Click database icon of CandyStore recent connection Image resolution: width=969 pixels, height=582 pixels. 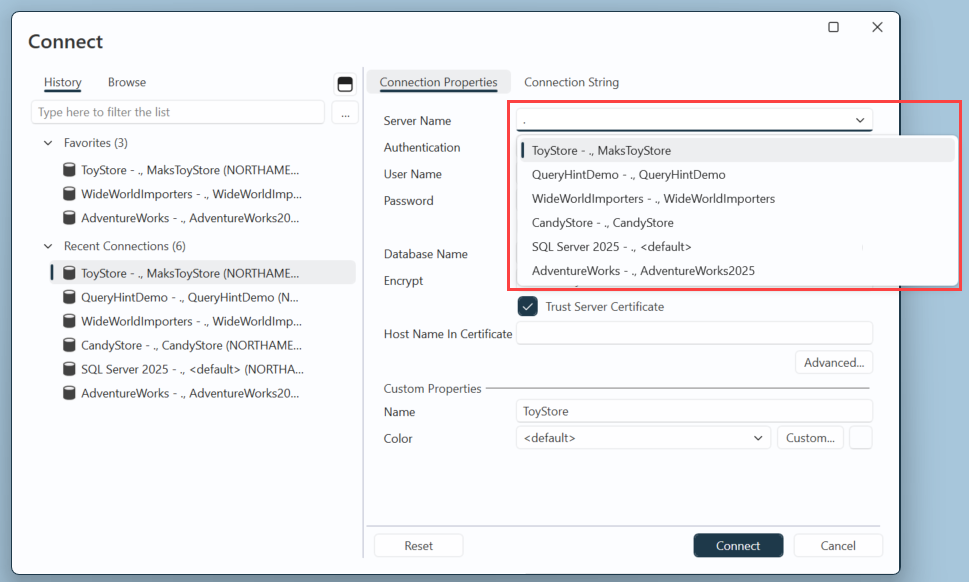[69, 345]
